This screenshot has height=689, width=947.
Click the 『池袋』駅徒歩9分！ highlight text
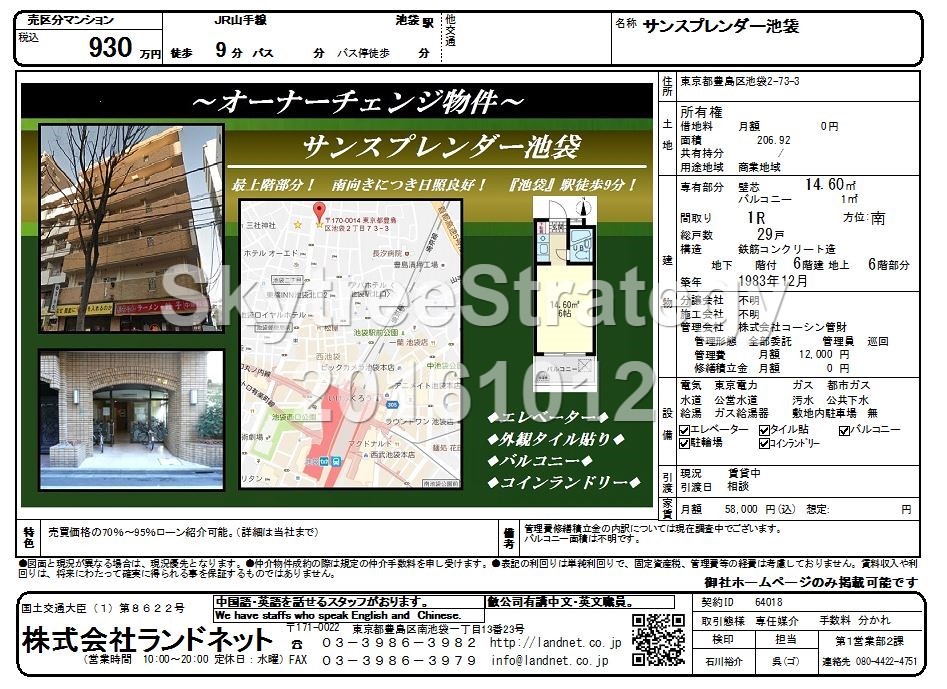[x=573, y=185]
